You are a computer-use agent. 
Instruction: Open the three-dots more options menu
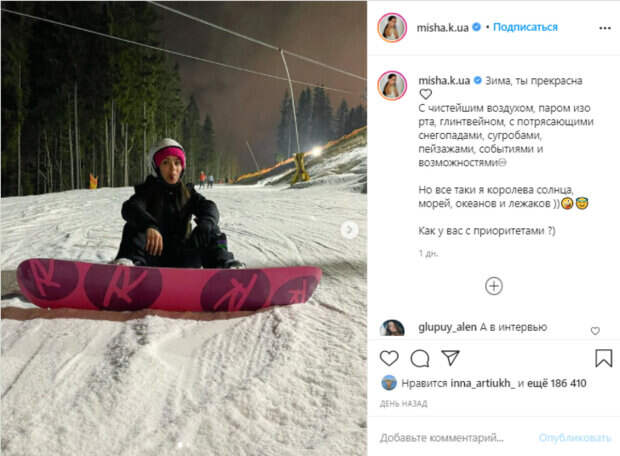605,28
